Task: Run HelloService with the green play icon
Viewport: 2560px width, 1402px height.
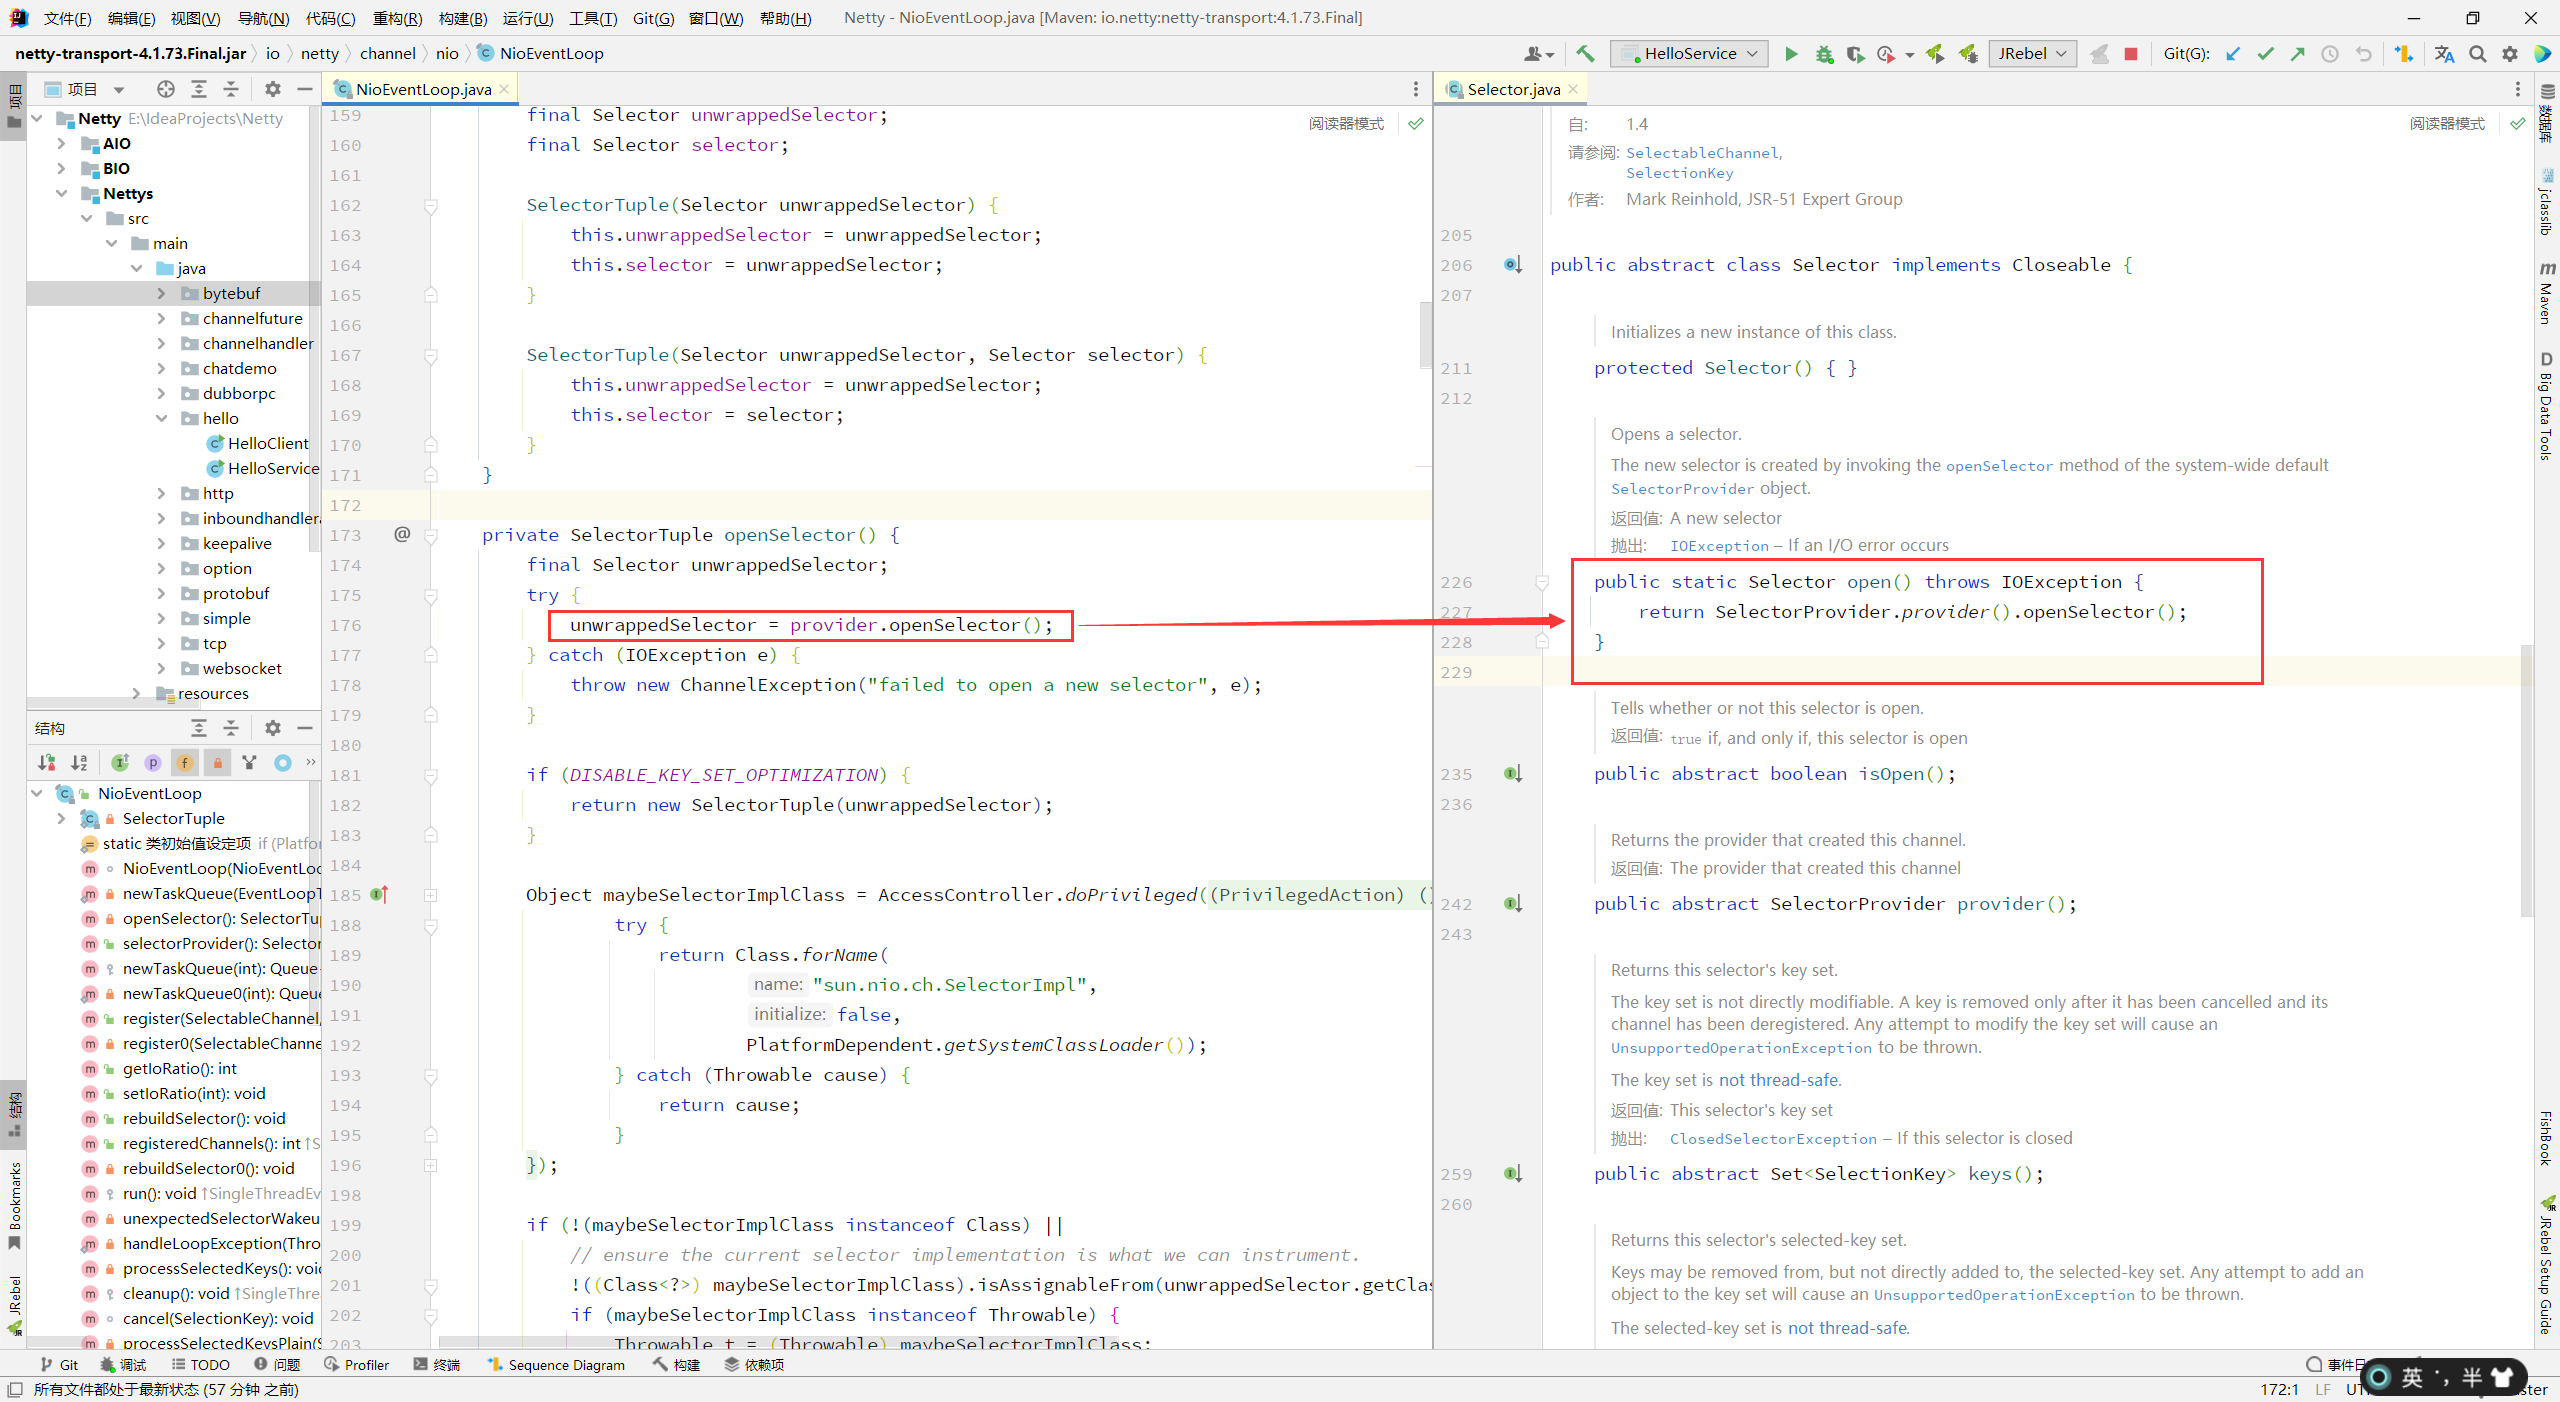Action: click(x=1791, y=54)
